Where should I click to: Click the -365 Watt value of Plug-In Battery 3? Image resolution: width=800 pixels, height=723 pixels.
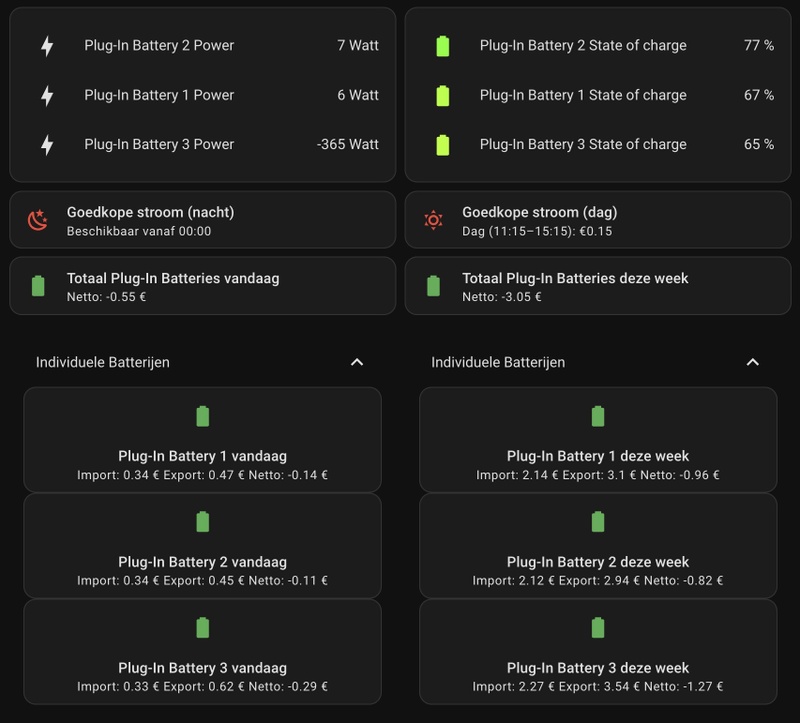[349, 144]
